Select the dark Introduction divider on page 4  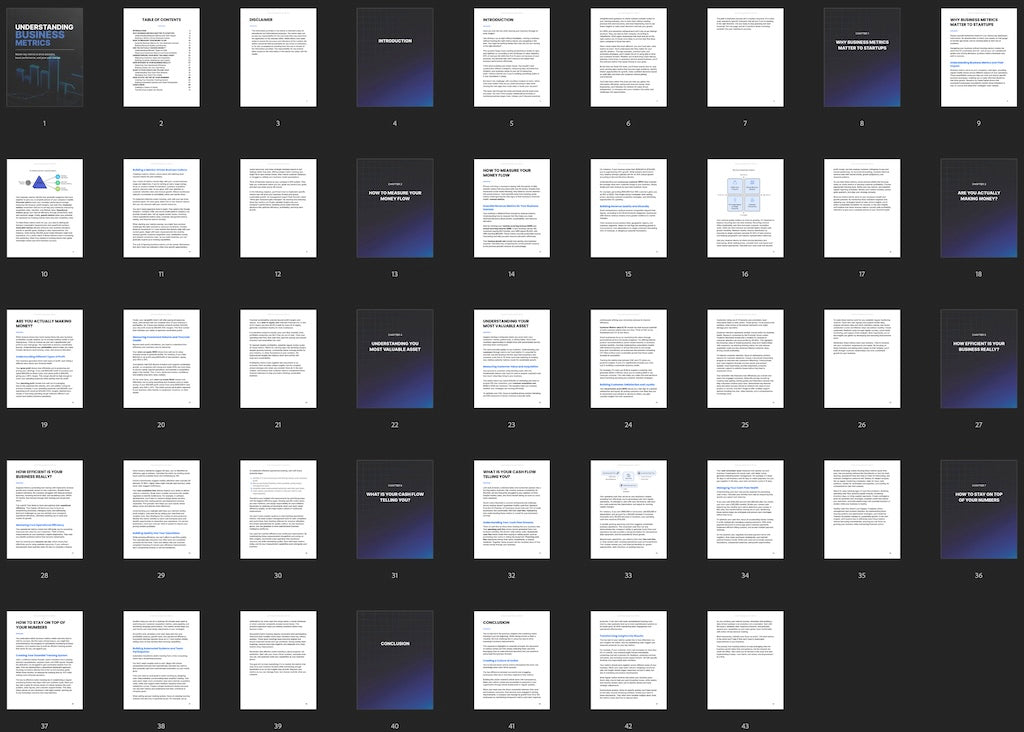pos(395,58)
